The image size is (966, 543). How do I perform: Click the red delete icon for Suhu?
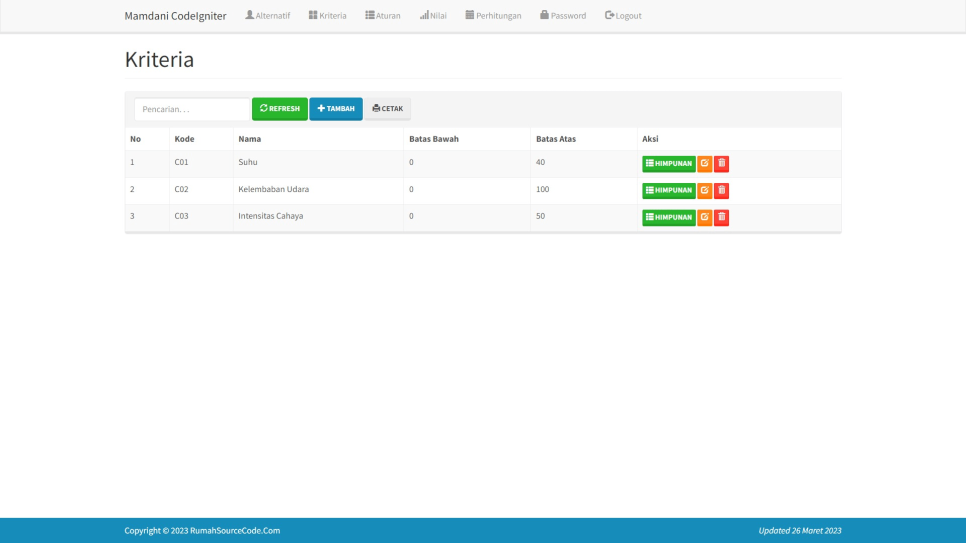click(721, 164)
